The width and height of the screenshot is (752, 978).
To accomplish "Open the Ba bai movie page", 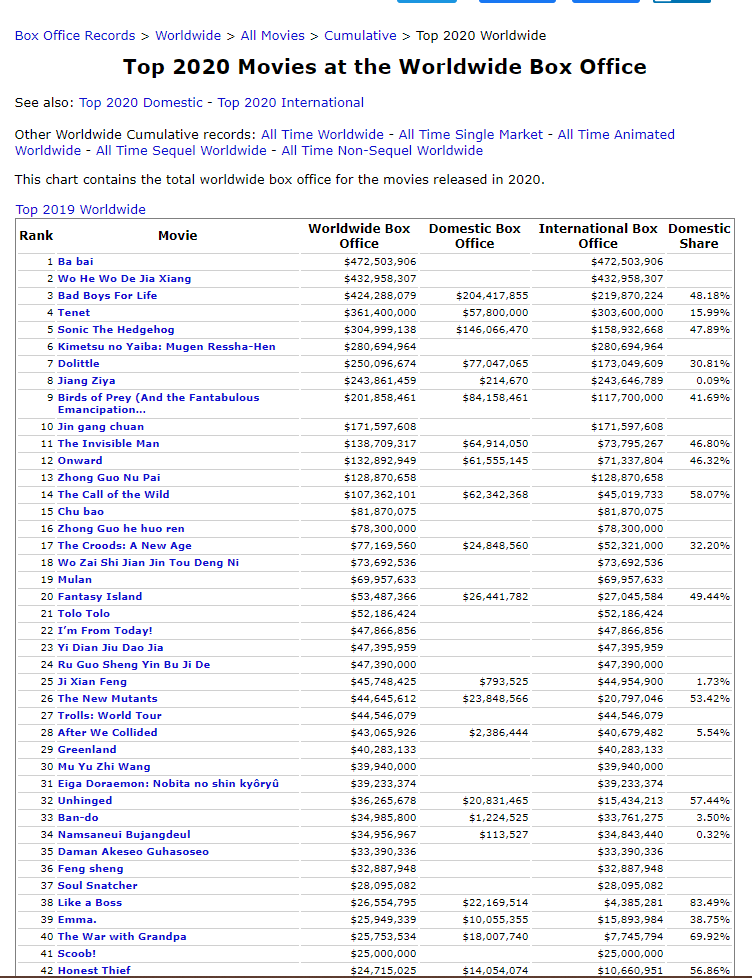I will [75, 261].
